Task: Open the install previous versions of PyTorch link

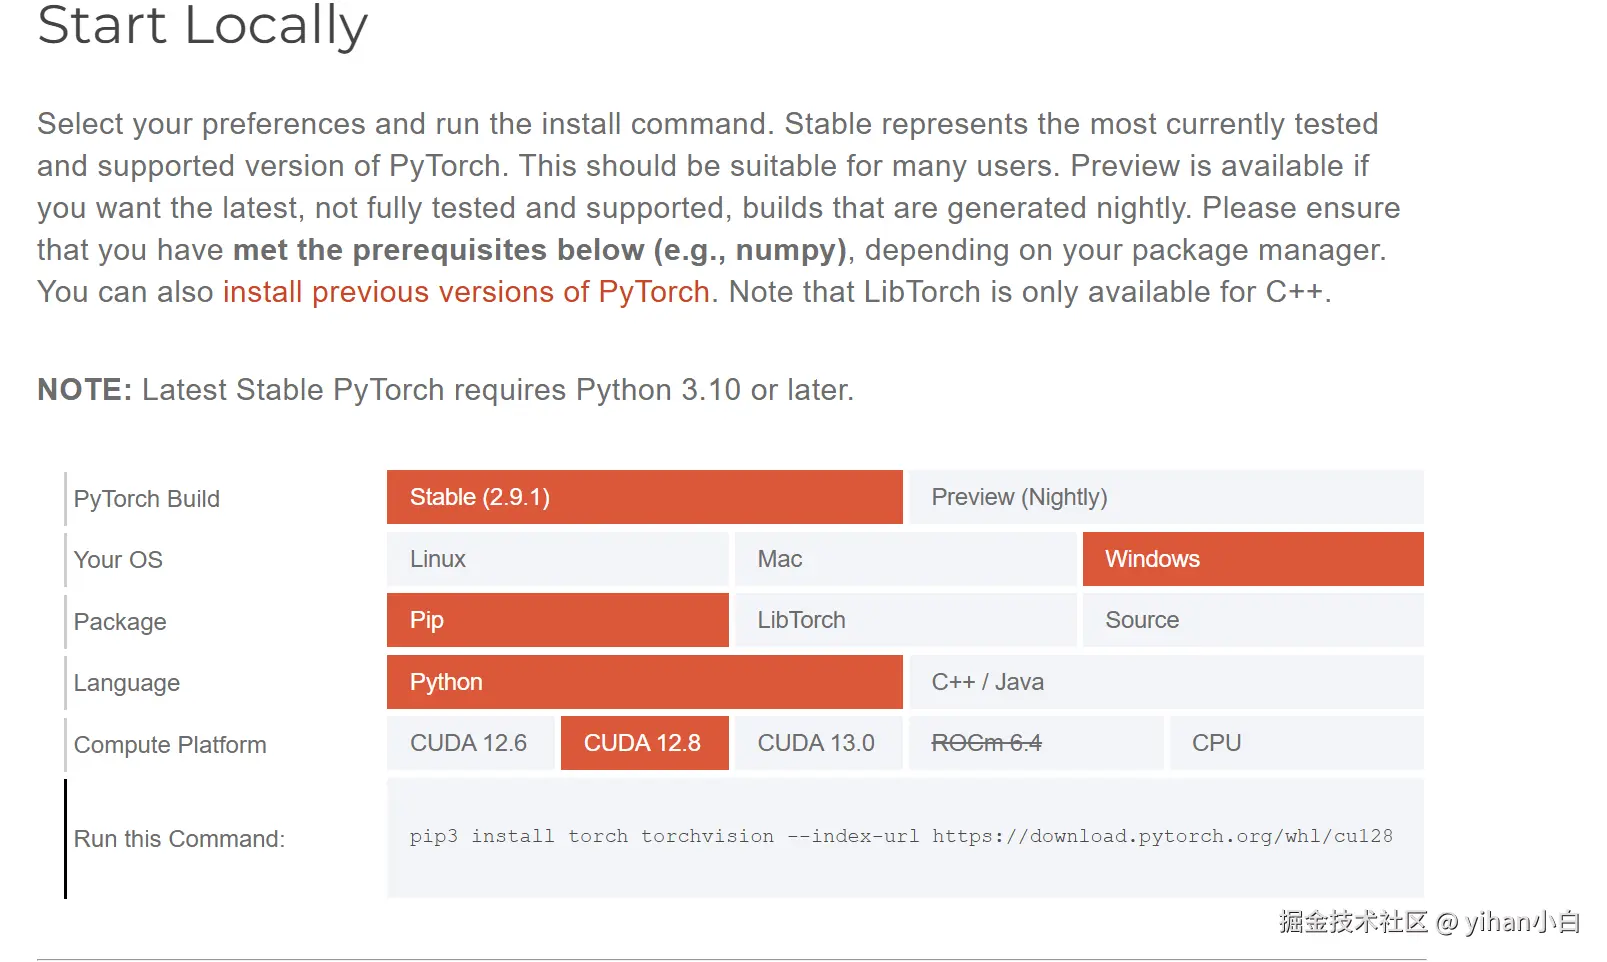Action: pyautogui.click(x=466, y=292)
